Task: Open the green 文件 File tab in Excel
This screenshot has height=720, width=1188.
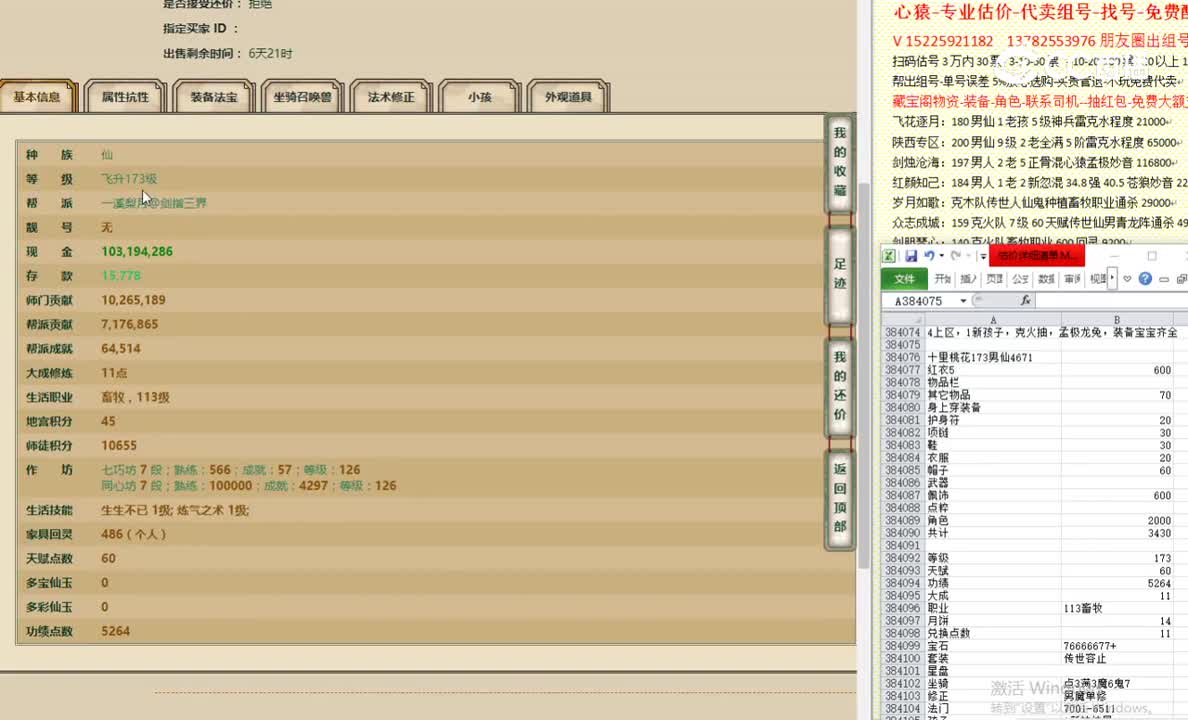Action: click(904, 279)
